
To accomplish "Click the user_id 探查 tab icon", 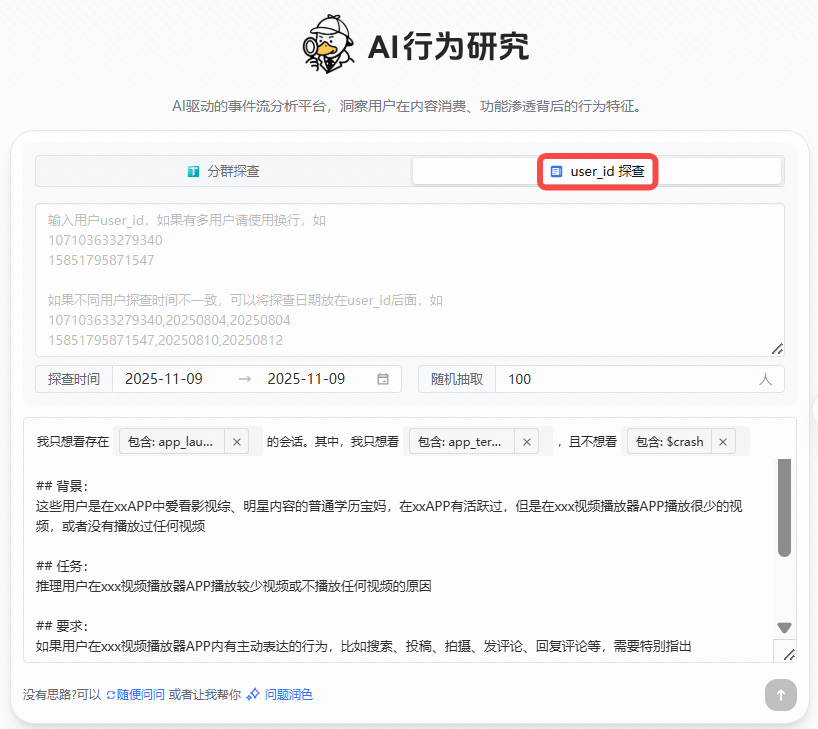I will [557, 171].
